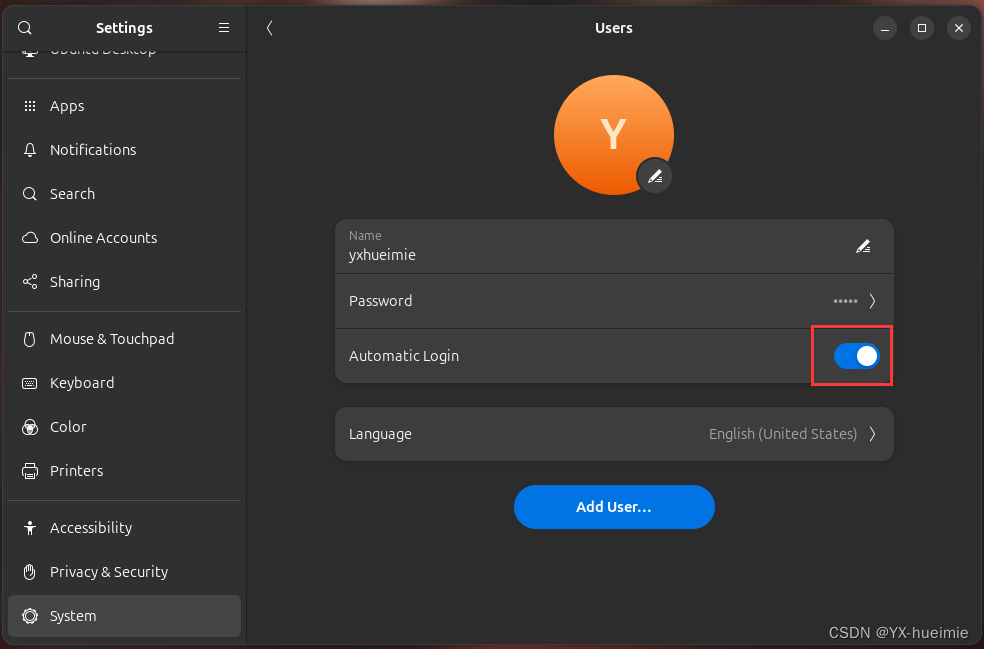Open the Notifications settings panel
This screenshot has height=649, width=984.
click(124, 150)
